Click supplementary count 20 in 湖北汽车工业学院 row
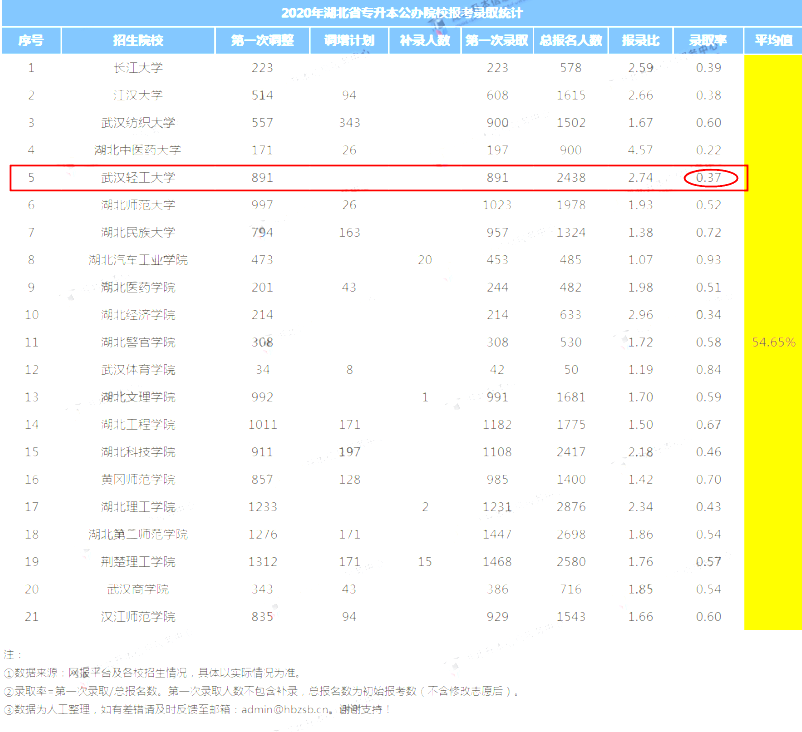 (x=425, y=260)
